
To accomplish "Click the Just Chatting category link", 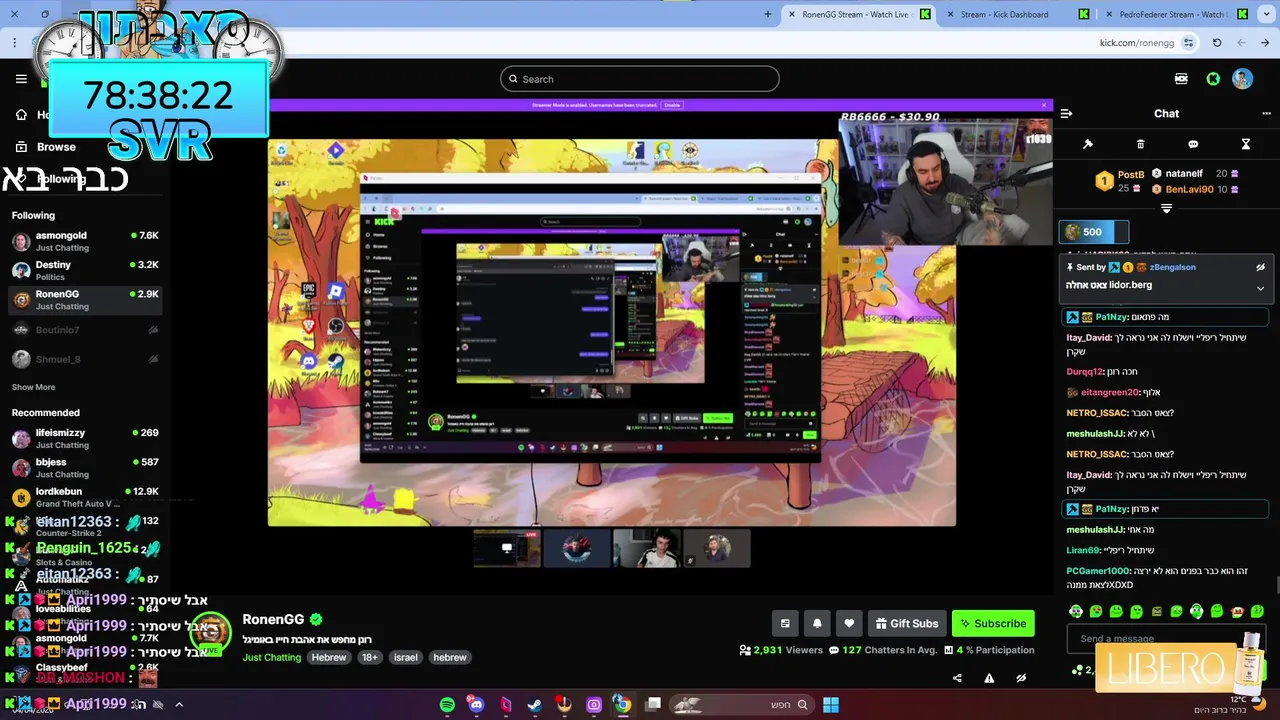I will [x=271, y=657].
